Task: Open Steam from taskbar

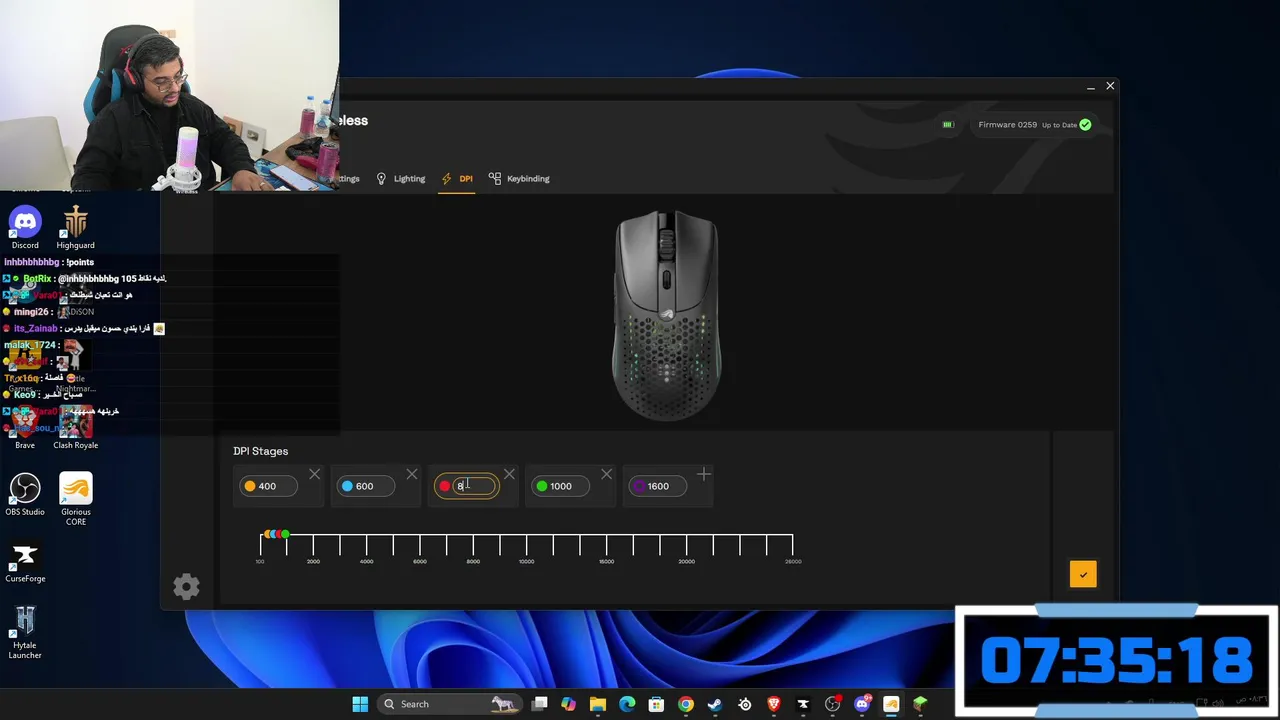Action: (715, 704)
